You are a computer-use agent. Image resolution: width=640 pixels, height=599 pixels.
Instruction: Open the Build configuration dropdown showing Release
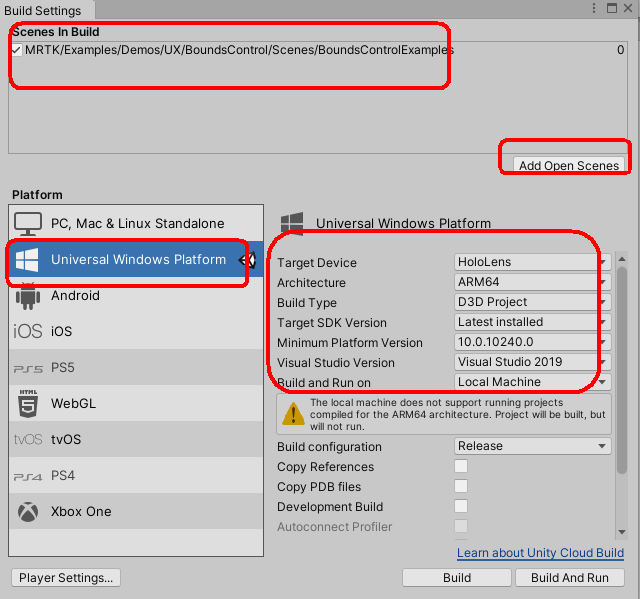point(532,446)
